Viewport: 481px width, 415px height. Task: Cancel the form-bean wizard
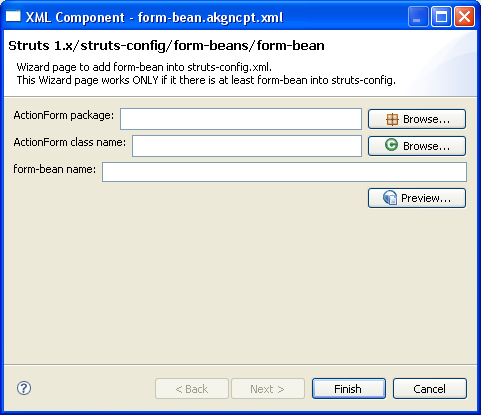[x=430, y=389]
